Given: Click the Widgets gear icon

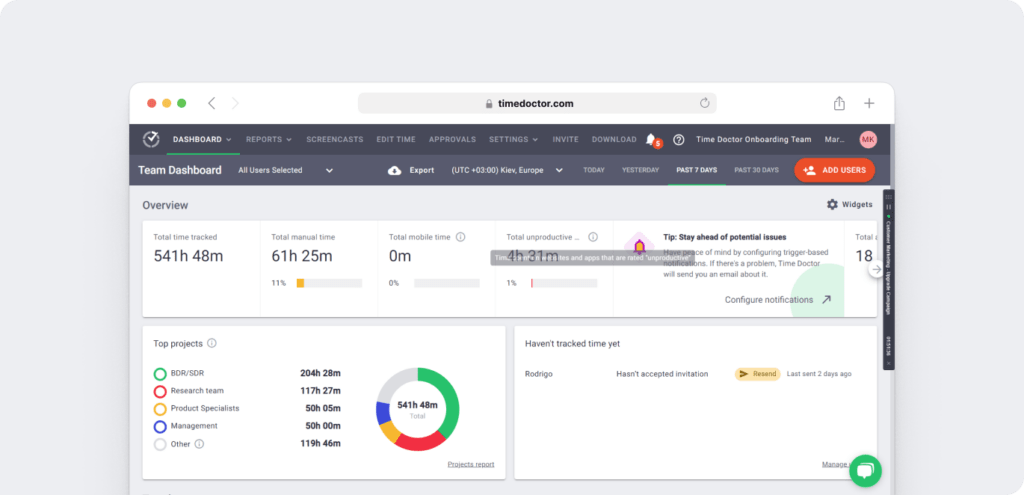Looking at the screenshot, I should 832,204.
